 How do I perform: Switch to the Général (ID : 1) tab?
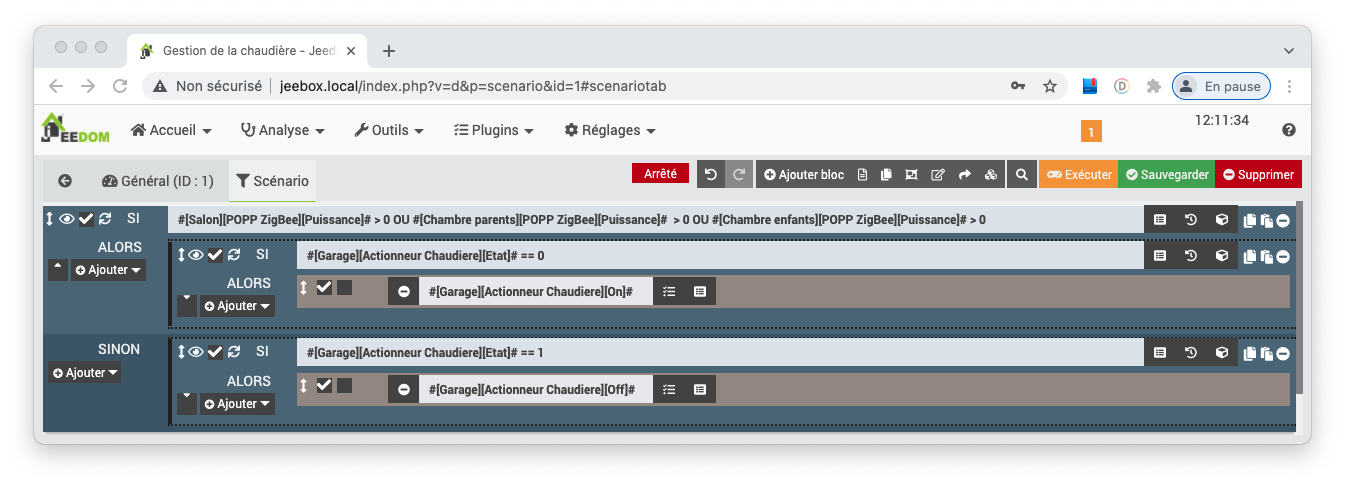click(158, 181)
